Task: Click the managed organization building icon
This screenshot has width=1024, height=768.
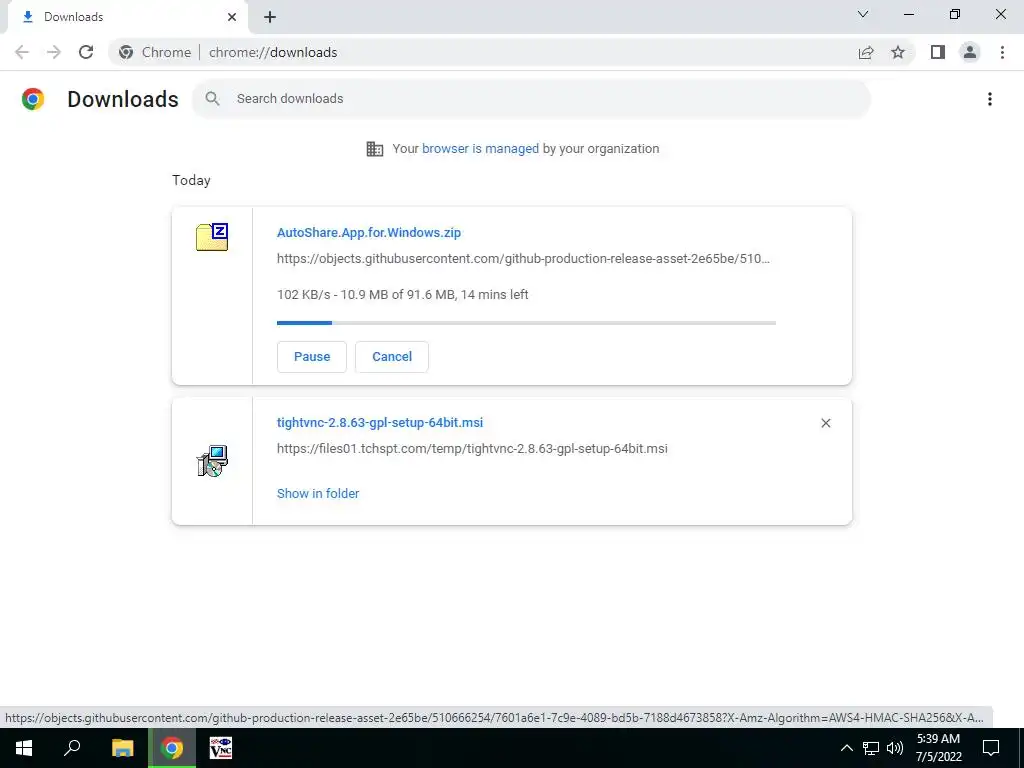Action: point(375,149)
